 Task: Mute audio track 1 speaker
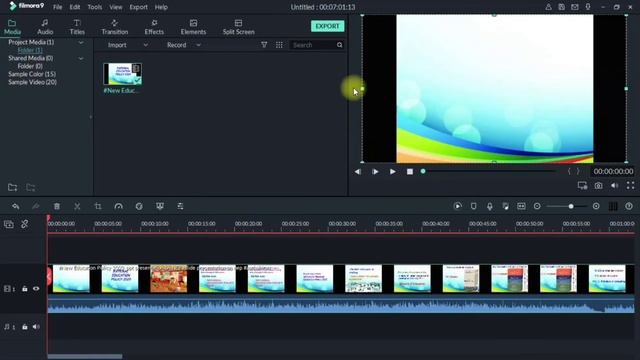click(x=36, y=327)
